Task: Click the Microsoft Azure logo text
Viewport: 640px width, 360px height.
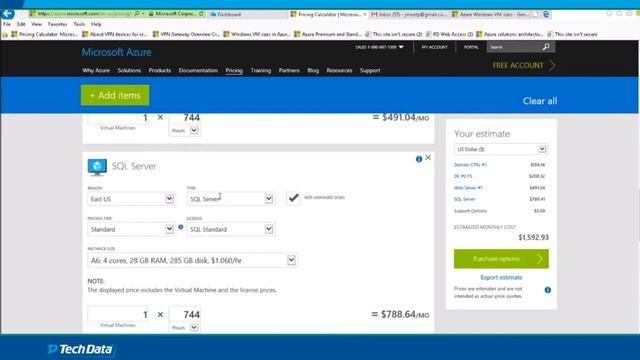Action: [x=116, y=52]
